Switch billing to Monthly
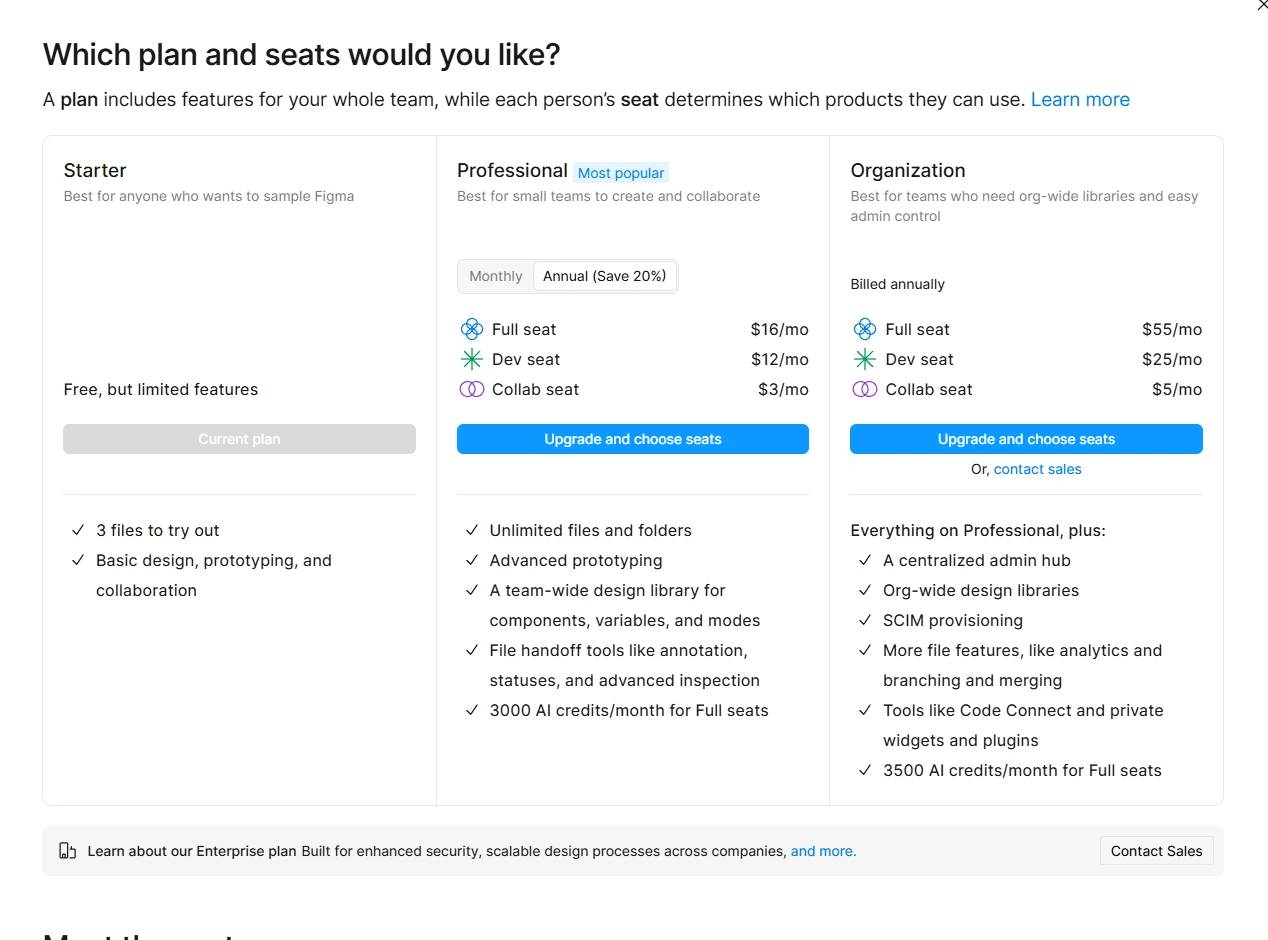The height and width of the screenshot is (940, 1268). click(x=496, y=276)
